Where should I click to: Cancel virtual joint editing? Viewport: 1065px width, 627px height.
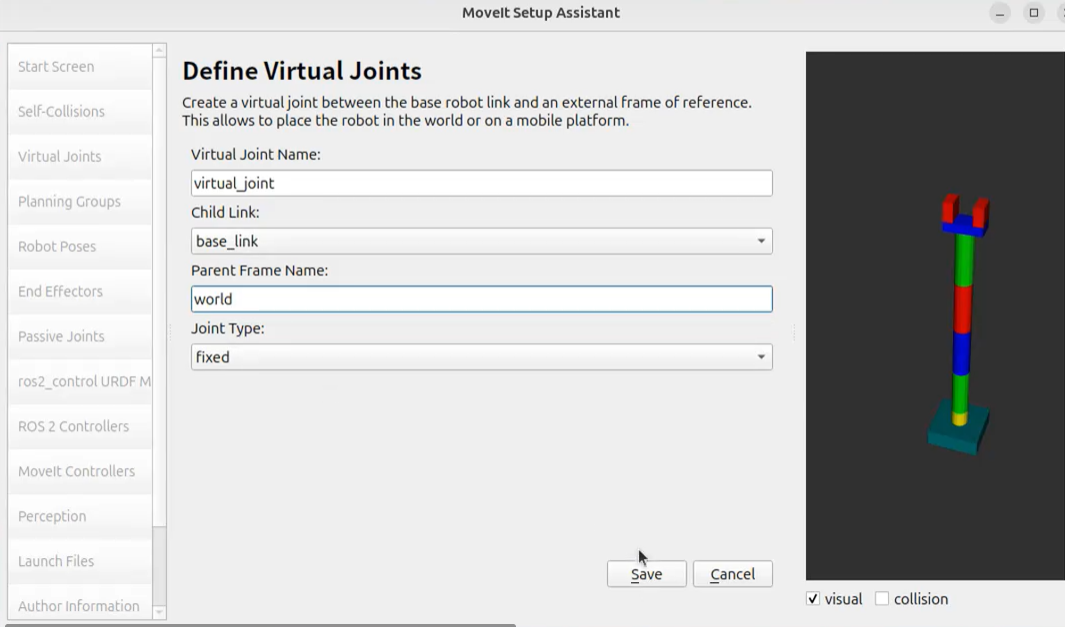pyautogui.click(x=732, y=574)
